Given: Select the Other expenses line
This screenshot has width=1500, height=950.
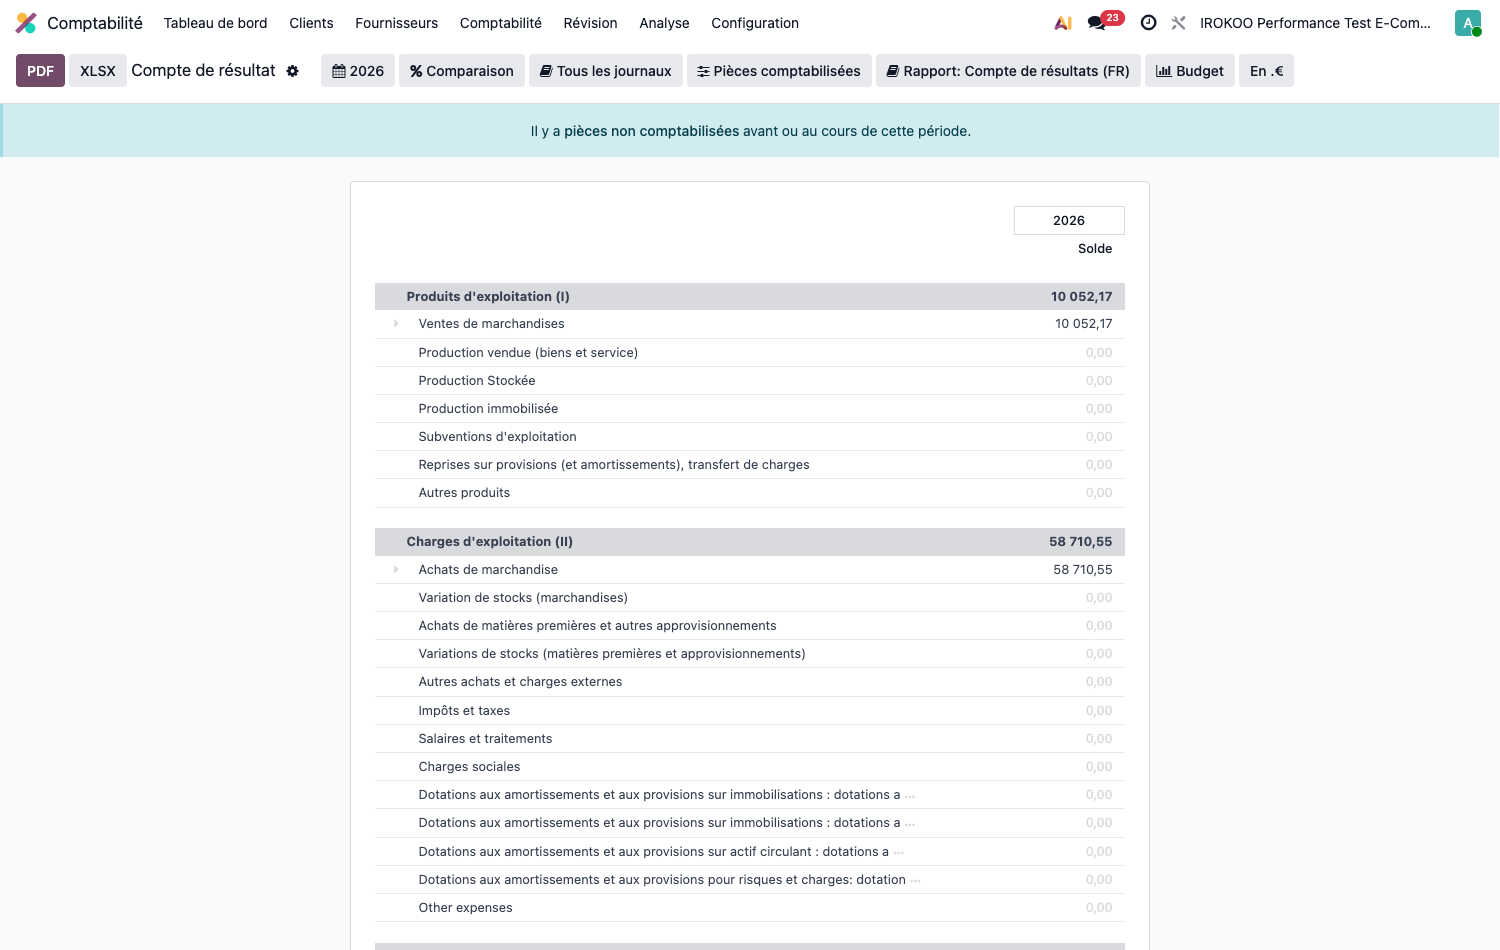Looking at the screenshot, I should click(750, 908).
